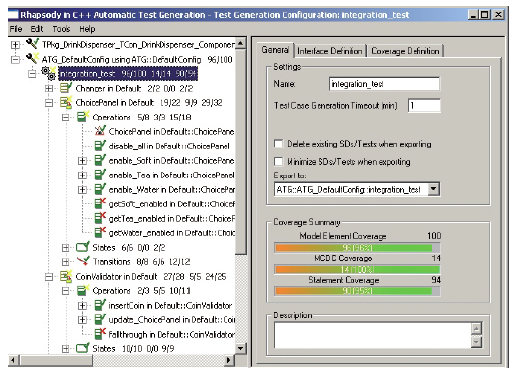Click the enable_Water operation icon
519x377 pixels.
[x=100, y=189]
